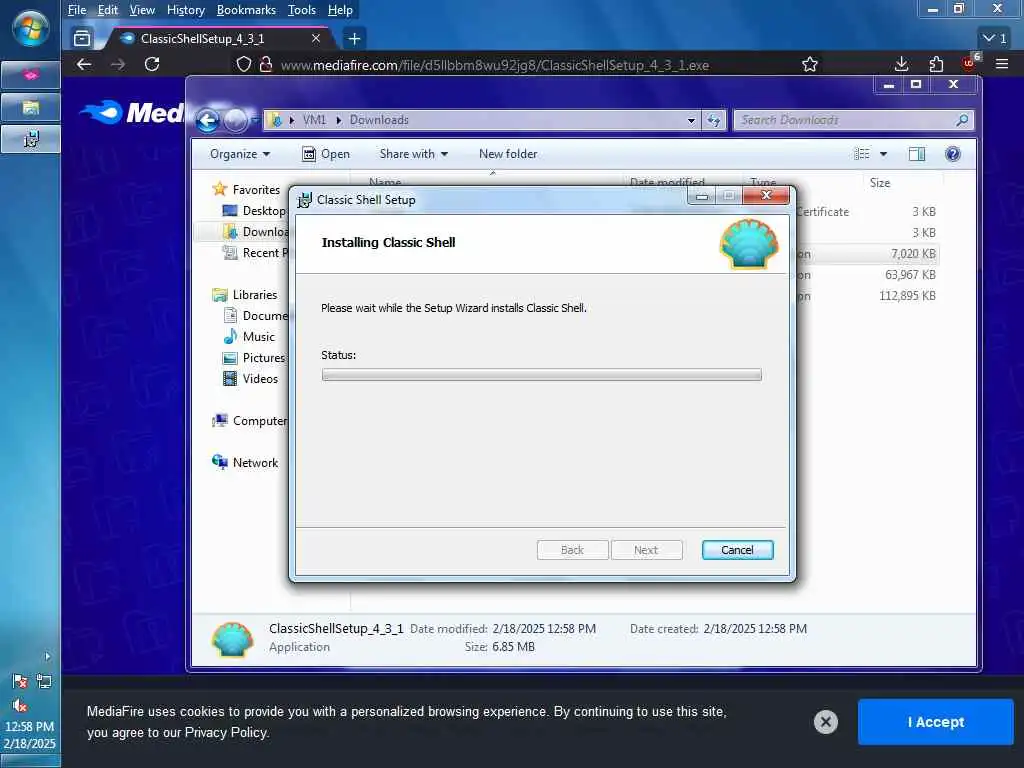Select Videos library
The height and width of the screenshot is (768, 1024).
point(251,378)
